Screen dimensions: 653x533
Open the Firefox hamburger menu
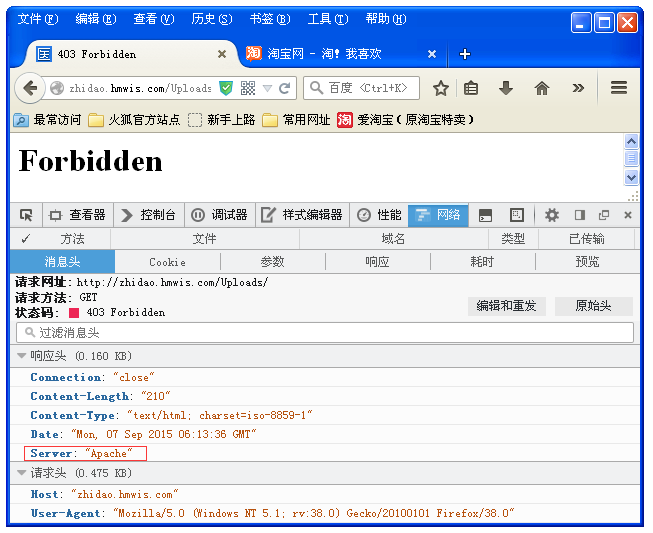(619, 88)
